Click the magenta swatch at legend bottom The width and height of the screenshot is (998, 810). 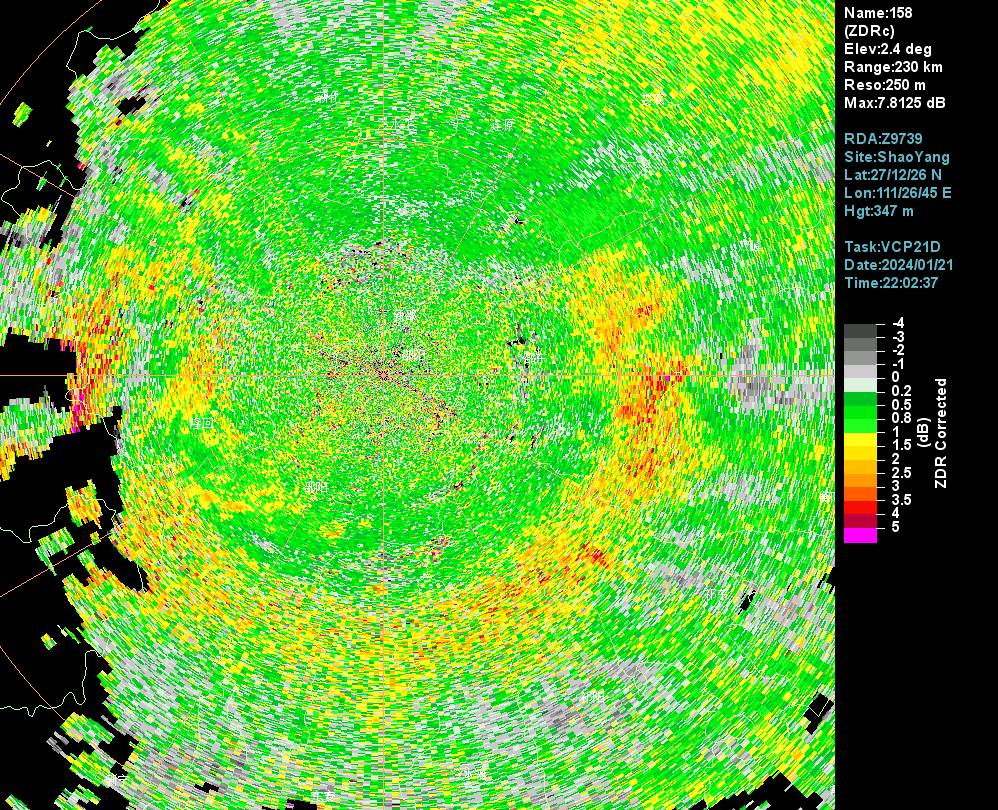[860, 536]
